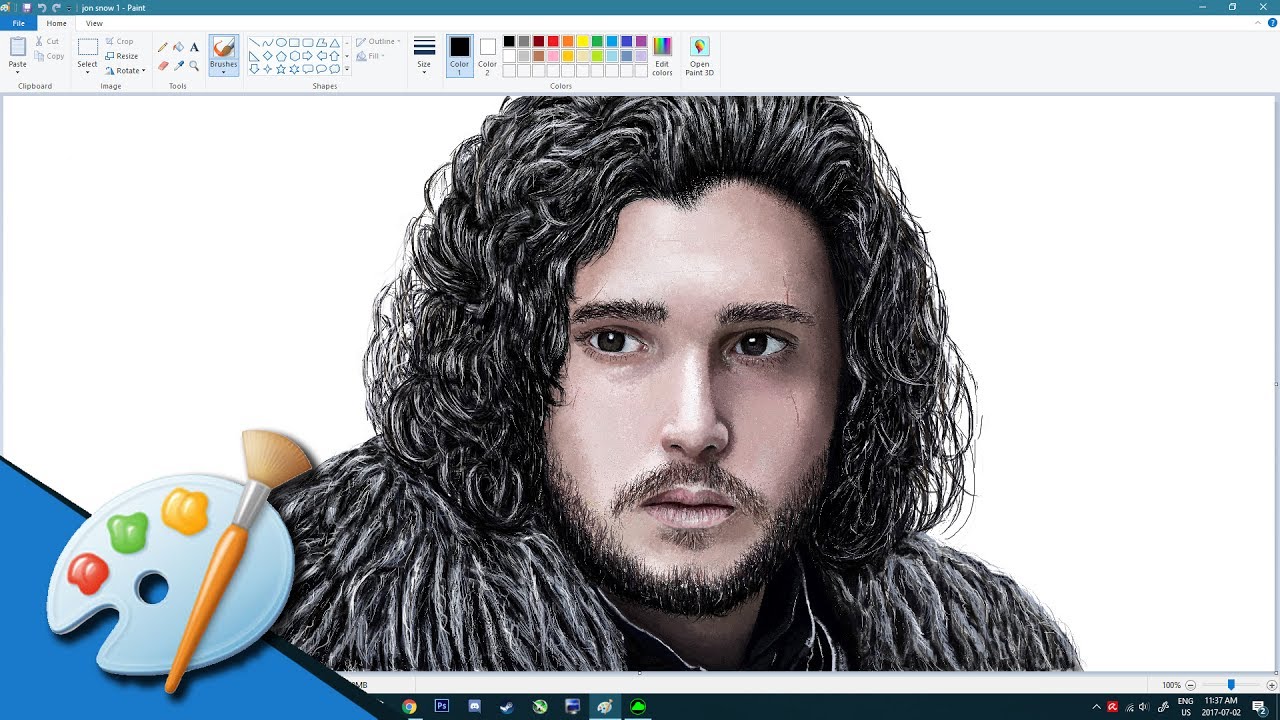Screen dimensions: 1280x720
Task: Choose the Right triangle shape
Action: [x=254, y=56]
